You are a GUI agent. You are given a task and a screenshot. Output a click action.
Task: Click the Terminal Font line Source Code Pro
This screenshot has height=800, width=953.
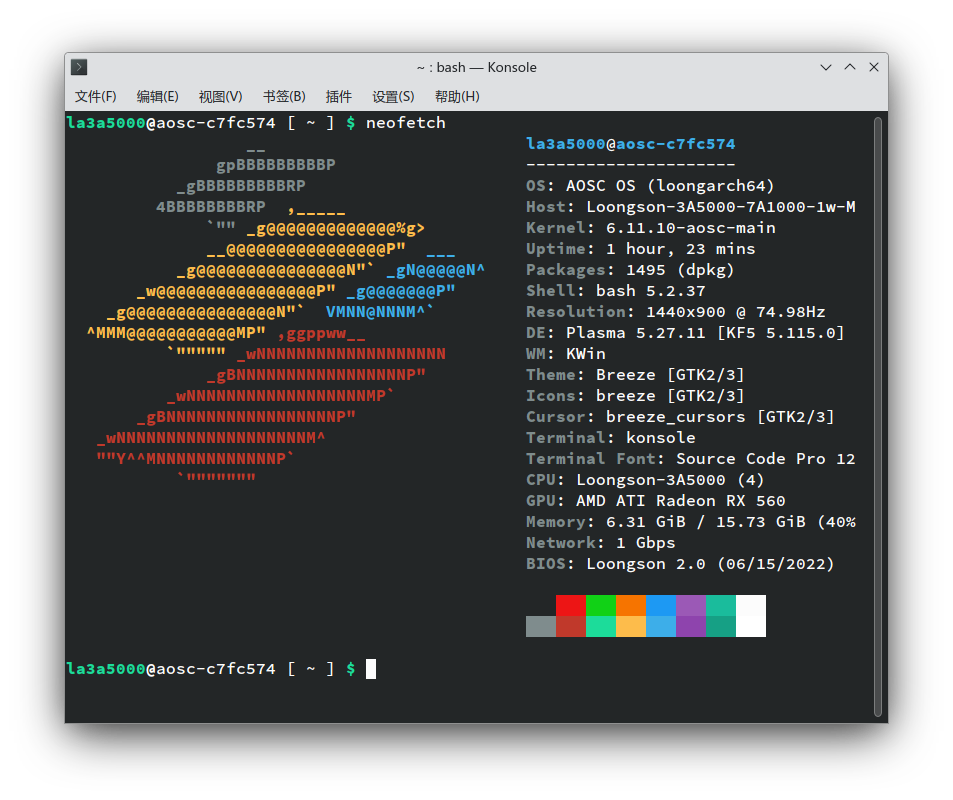click(690, 458)
